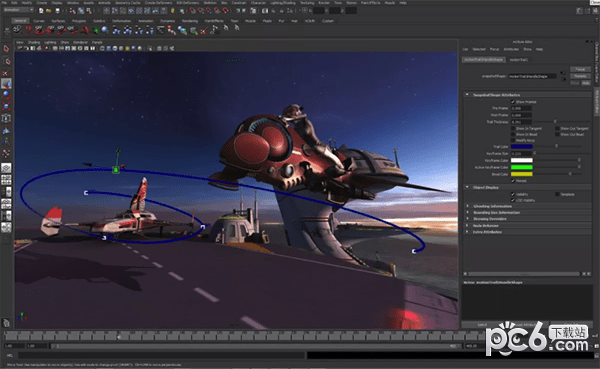Screen dimensions: 600x369
Task: Click the green Active Keyframe Color swatch
Action: (522, 167)
